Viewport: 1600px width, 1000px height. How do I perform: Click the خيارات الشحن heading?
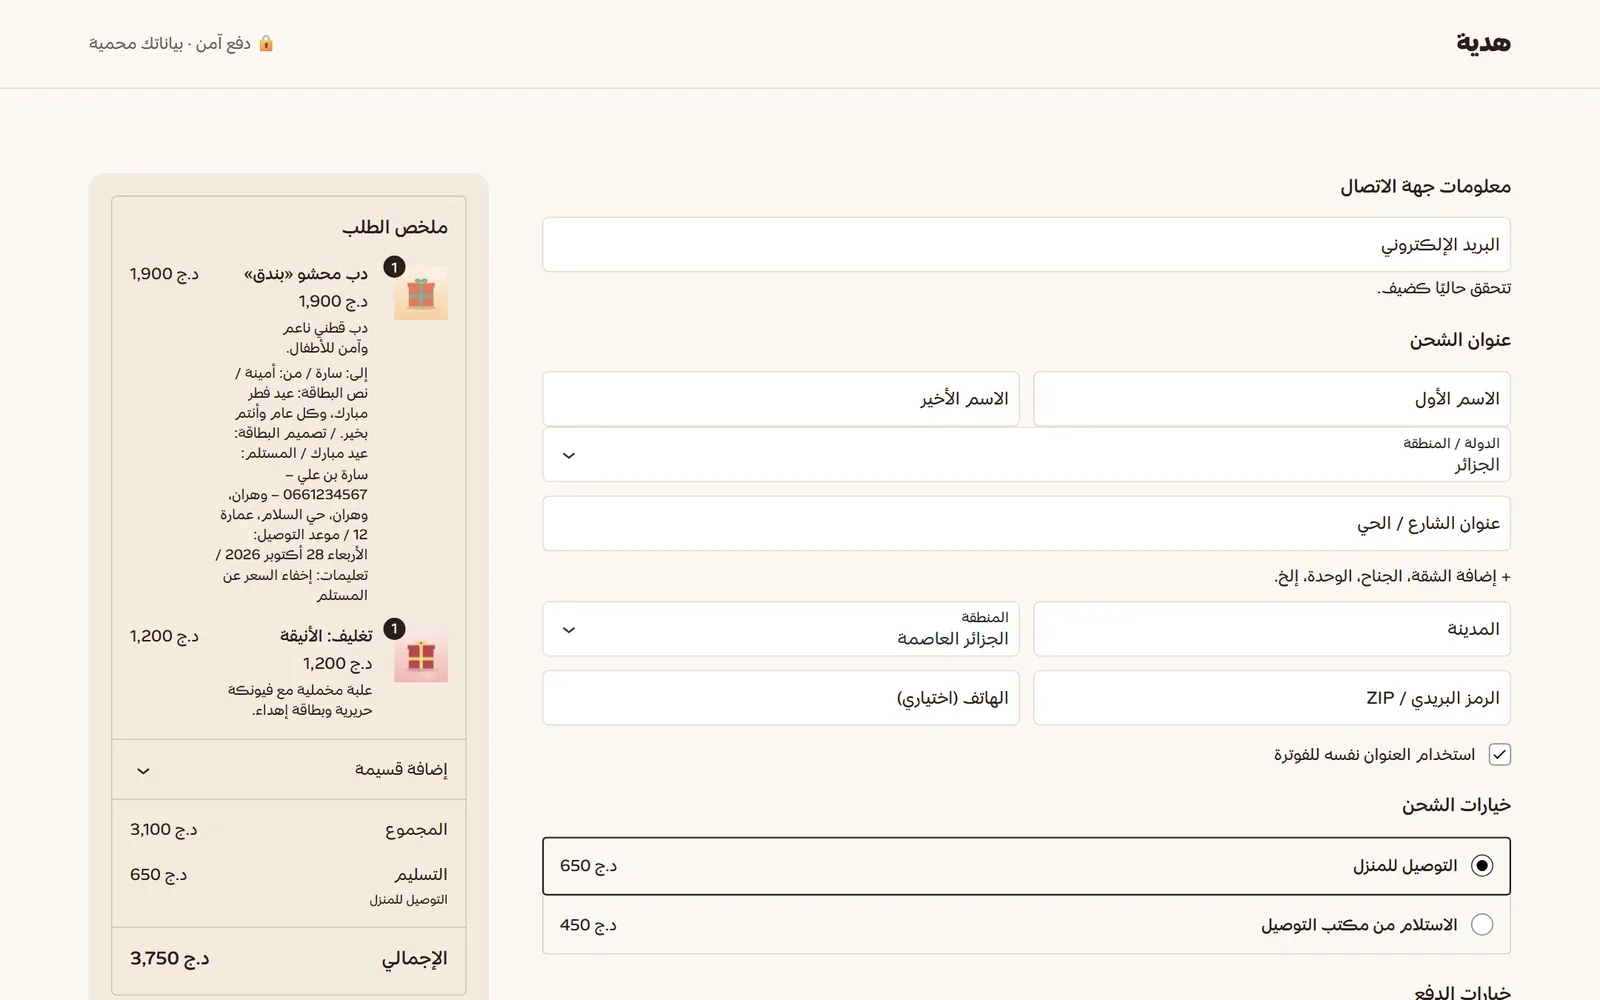(x=1456, y=805)
